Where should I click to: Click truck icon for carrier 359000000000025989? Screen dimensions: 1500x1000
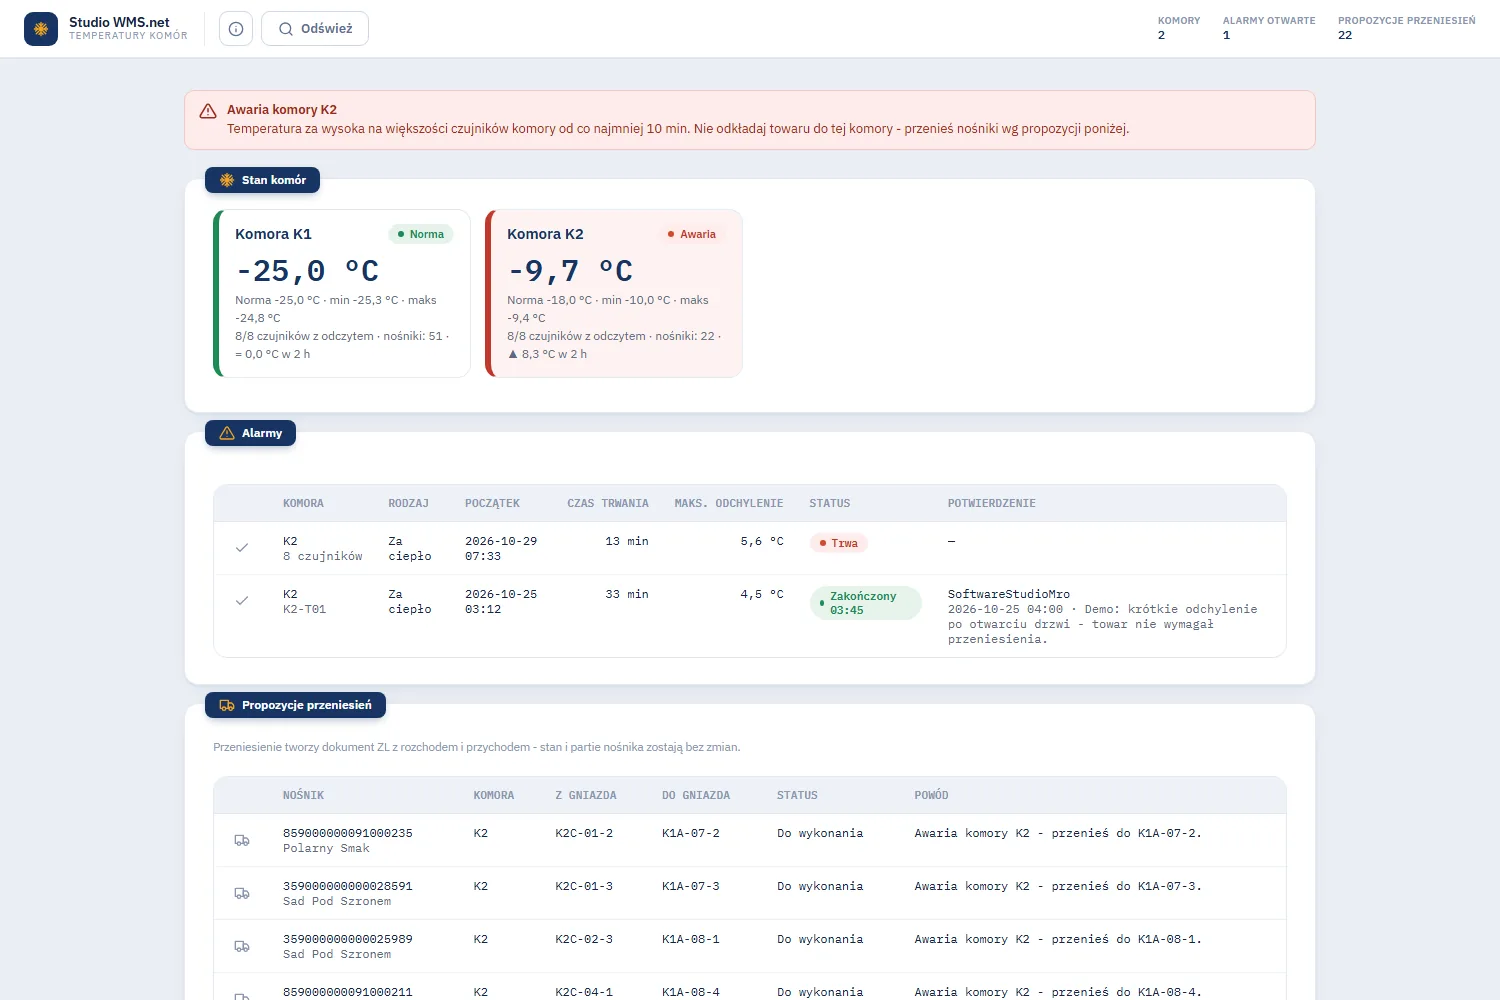coord(242,946)
